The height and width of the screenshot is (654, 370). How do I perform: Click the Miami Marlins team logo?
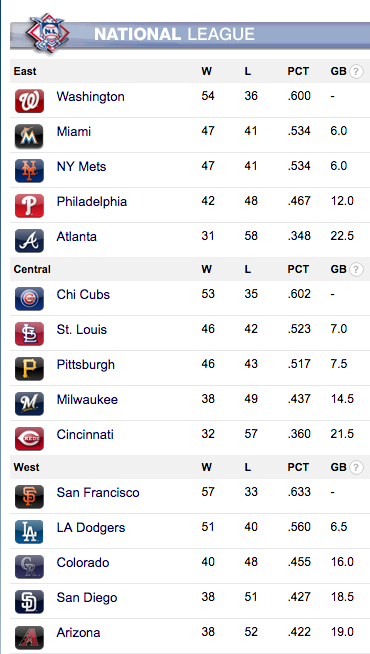(x=29, y=136)
